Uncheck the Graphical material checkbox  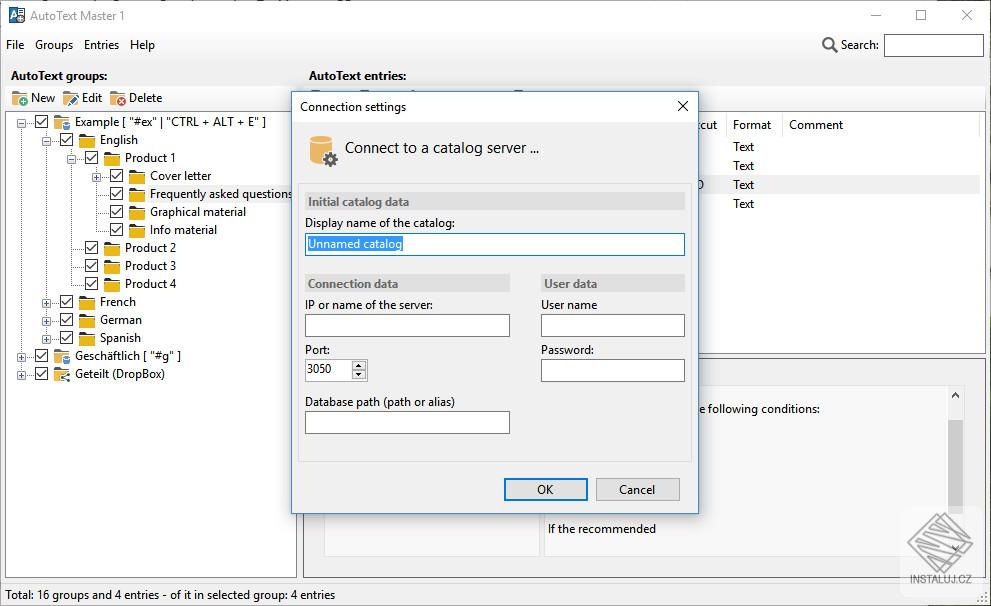point(116,212)
